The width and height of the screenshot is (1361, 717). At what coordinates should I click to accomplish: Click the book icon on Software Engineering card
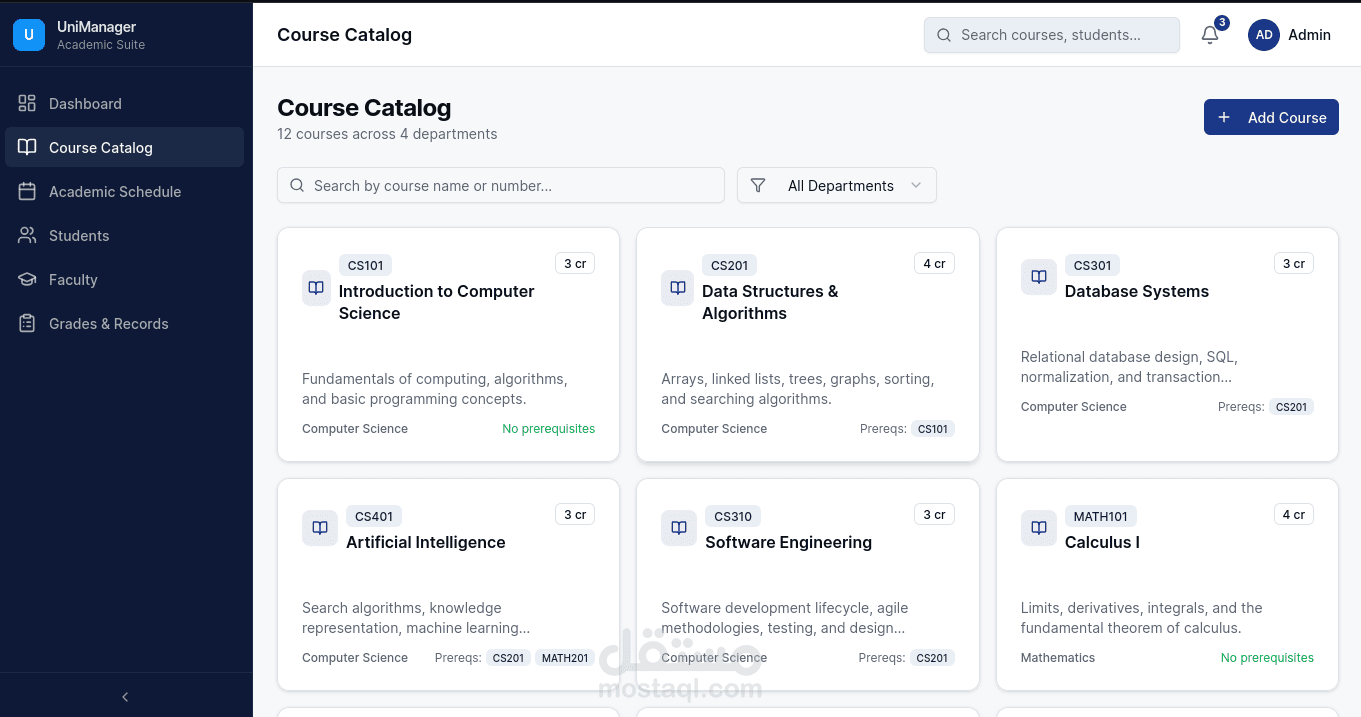pyautogui.click(x=679, y=528)
